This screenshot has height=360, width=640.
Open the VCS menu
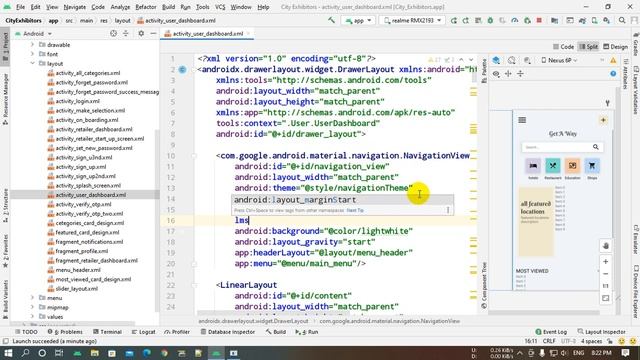coord(220,7)
